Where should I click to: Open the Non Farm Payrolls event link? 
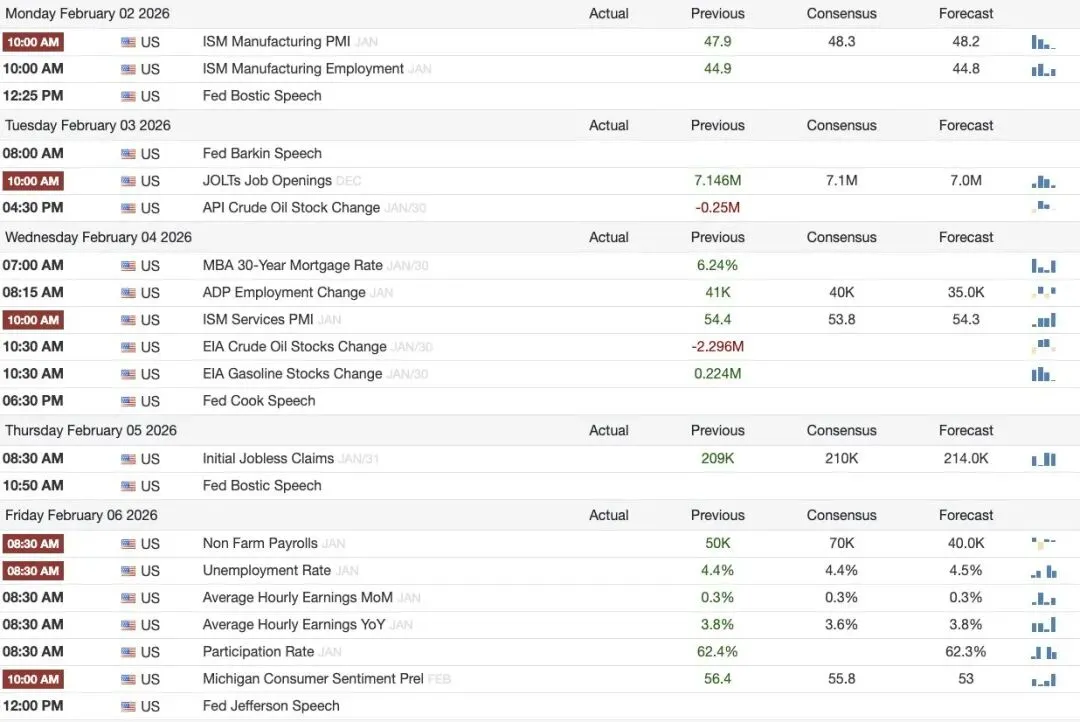pyautogui.click(x=260, y=544)
